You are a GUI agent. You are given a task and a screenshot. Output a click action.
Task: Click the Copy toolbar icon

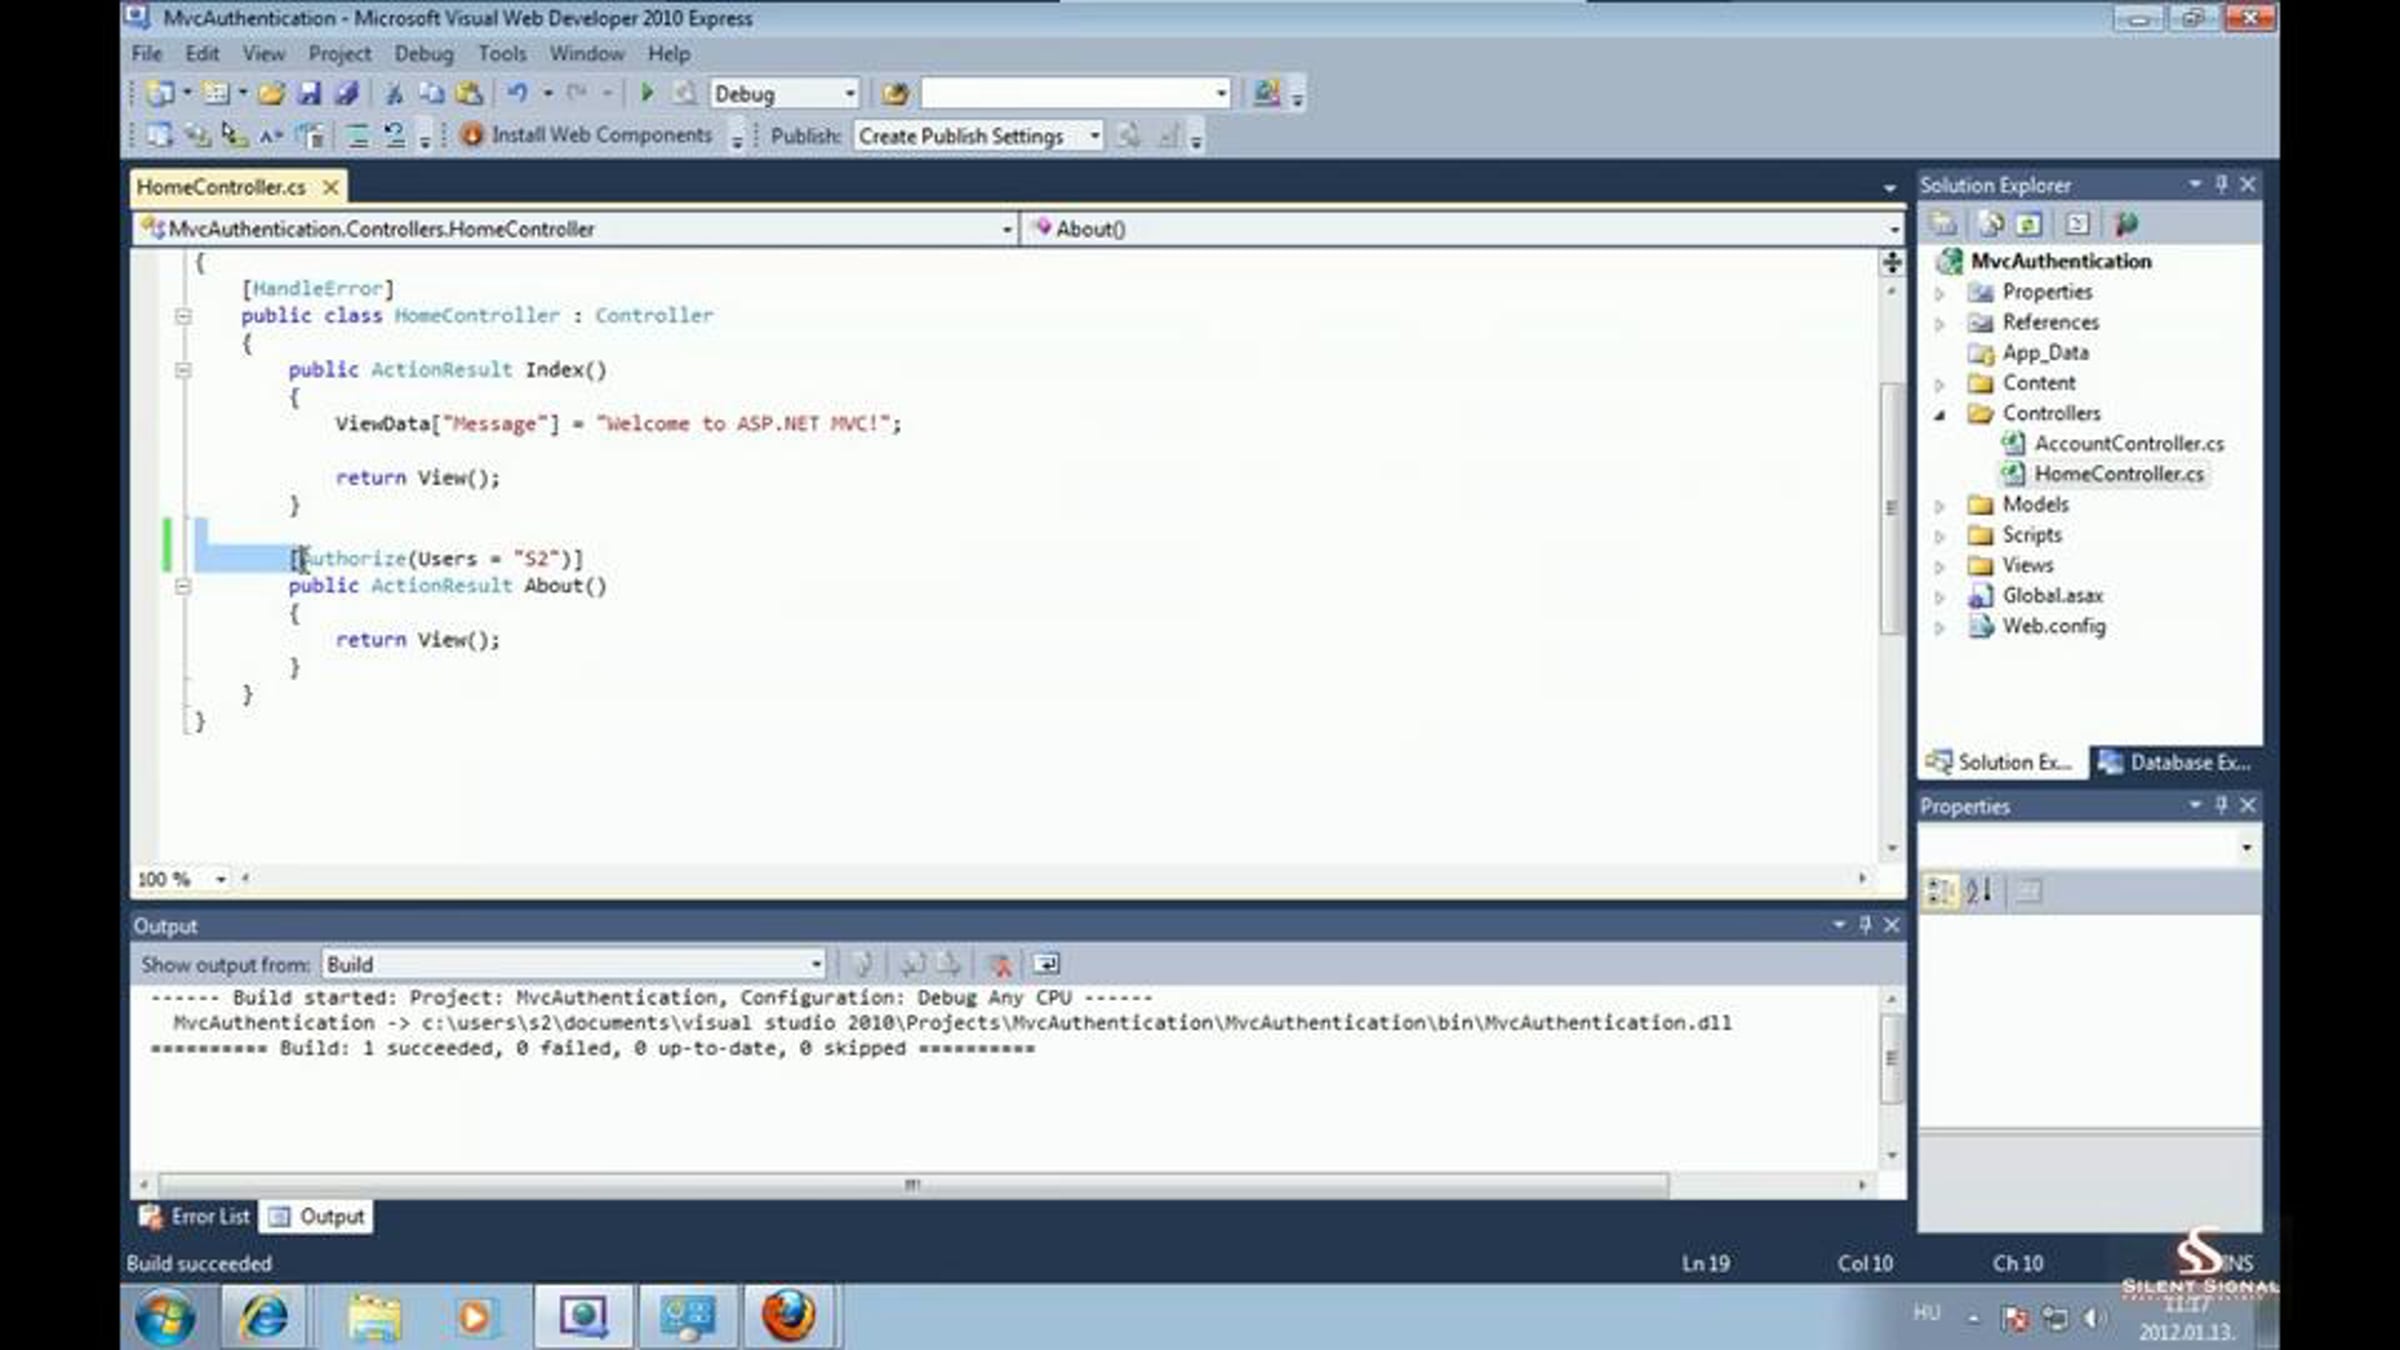[x=431, y=94]
